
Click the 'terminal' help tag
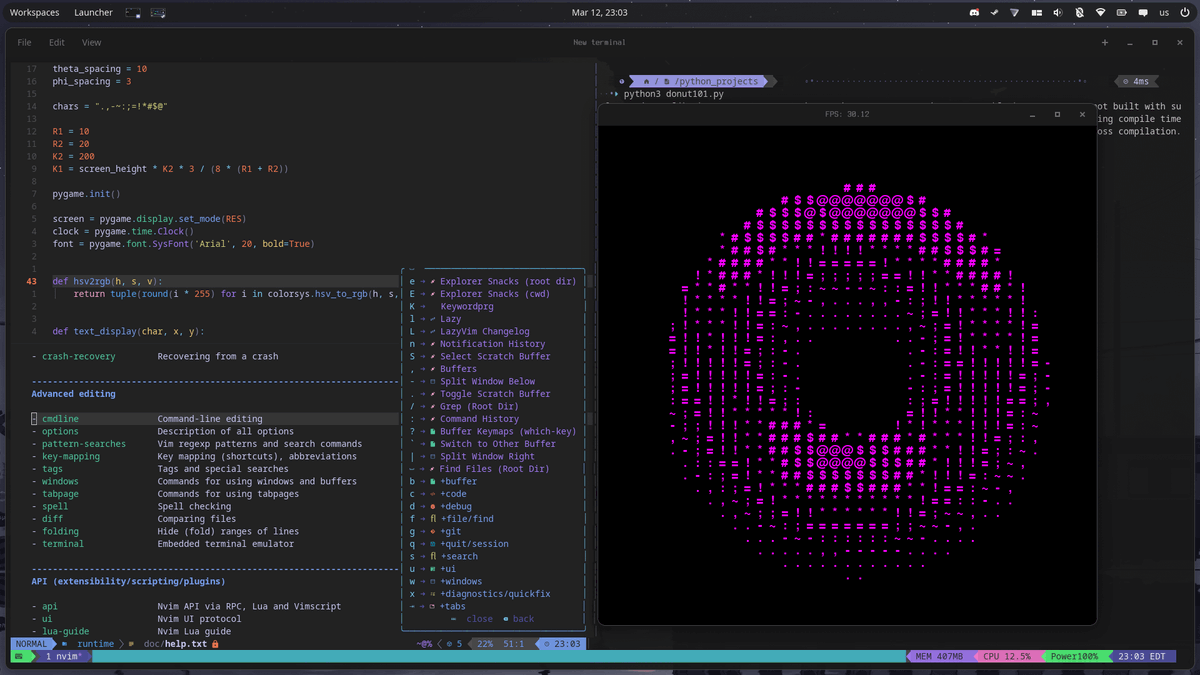pos(63,544)
